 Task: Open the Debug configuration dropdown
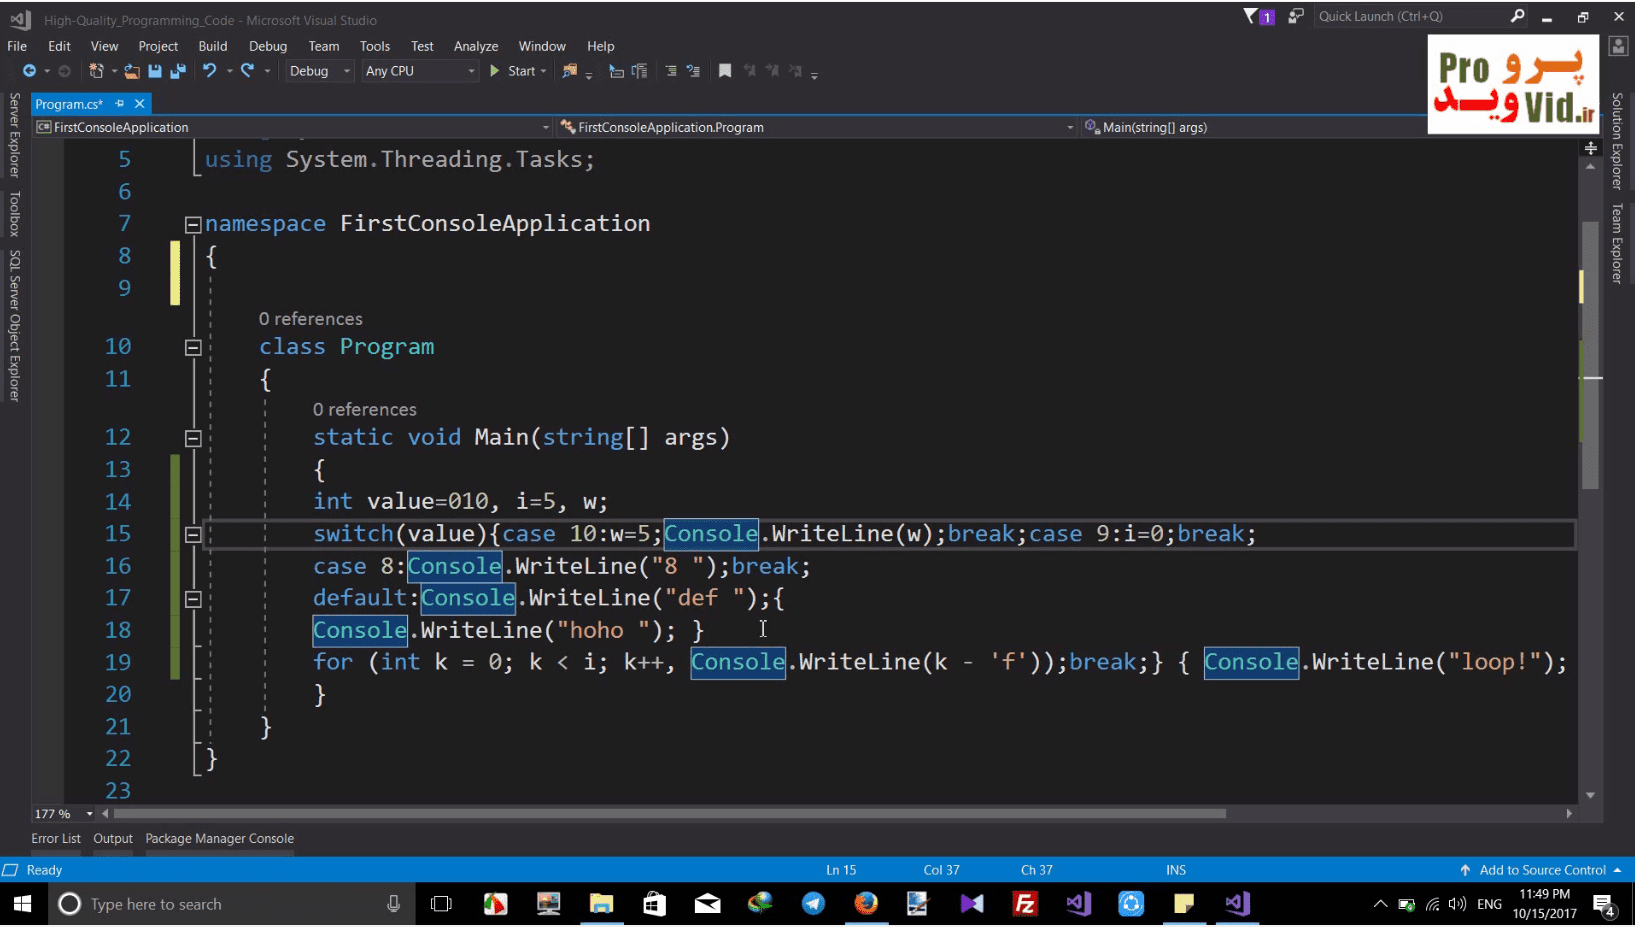[319, 71]
